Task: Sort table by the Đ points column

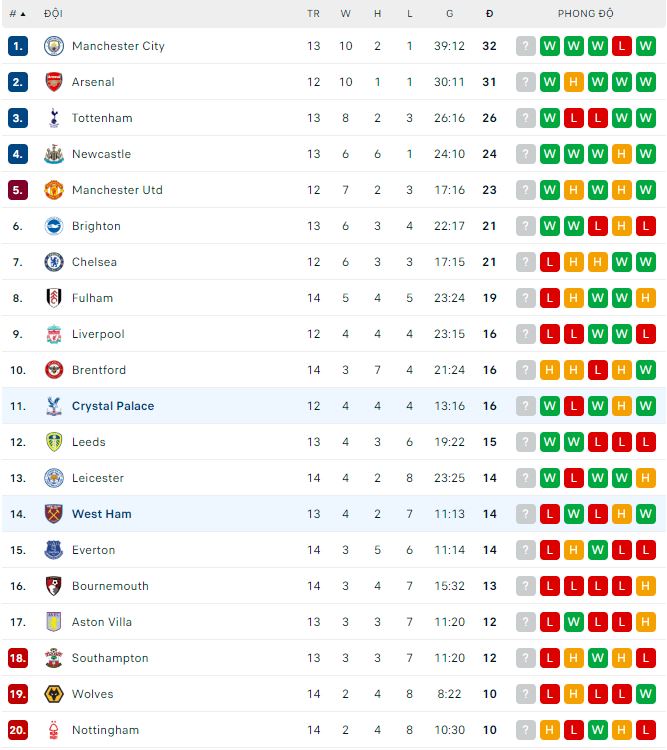Action: tap(489, 14)
